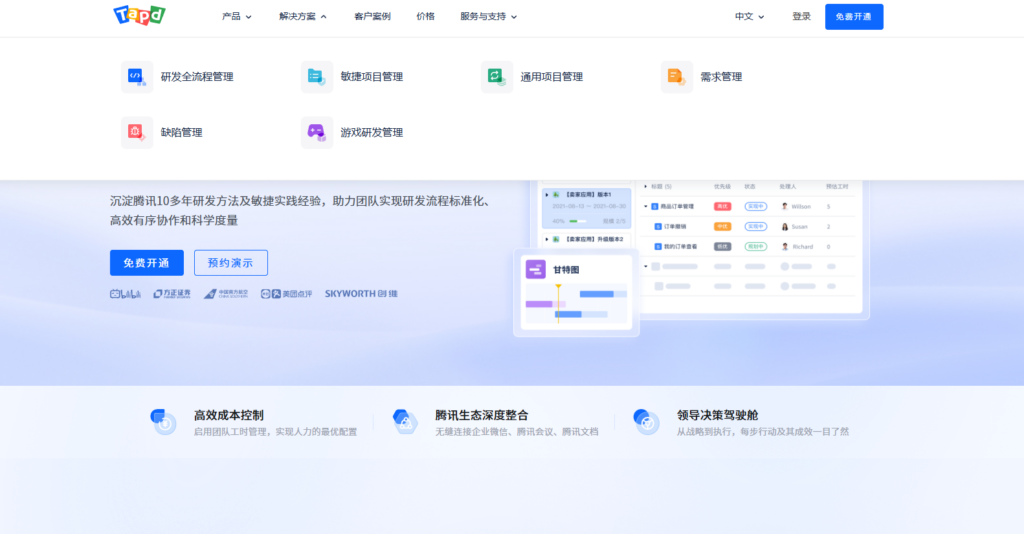The height and width of the screenshot is (534, 1024).
Task: Go to 客户案例 in navigation
Action: point(372,17)
